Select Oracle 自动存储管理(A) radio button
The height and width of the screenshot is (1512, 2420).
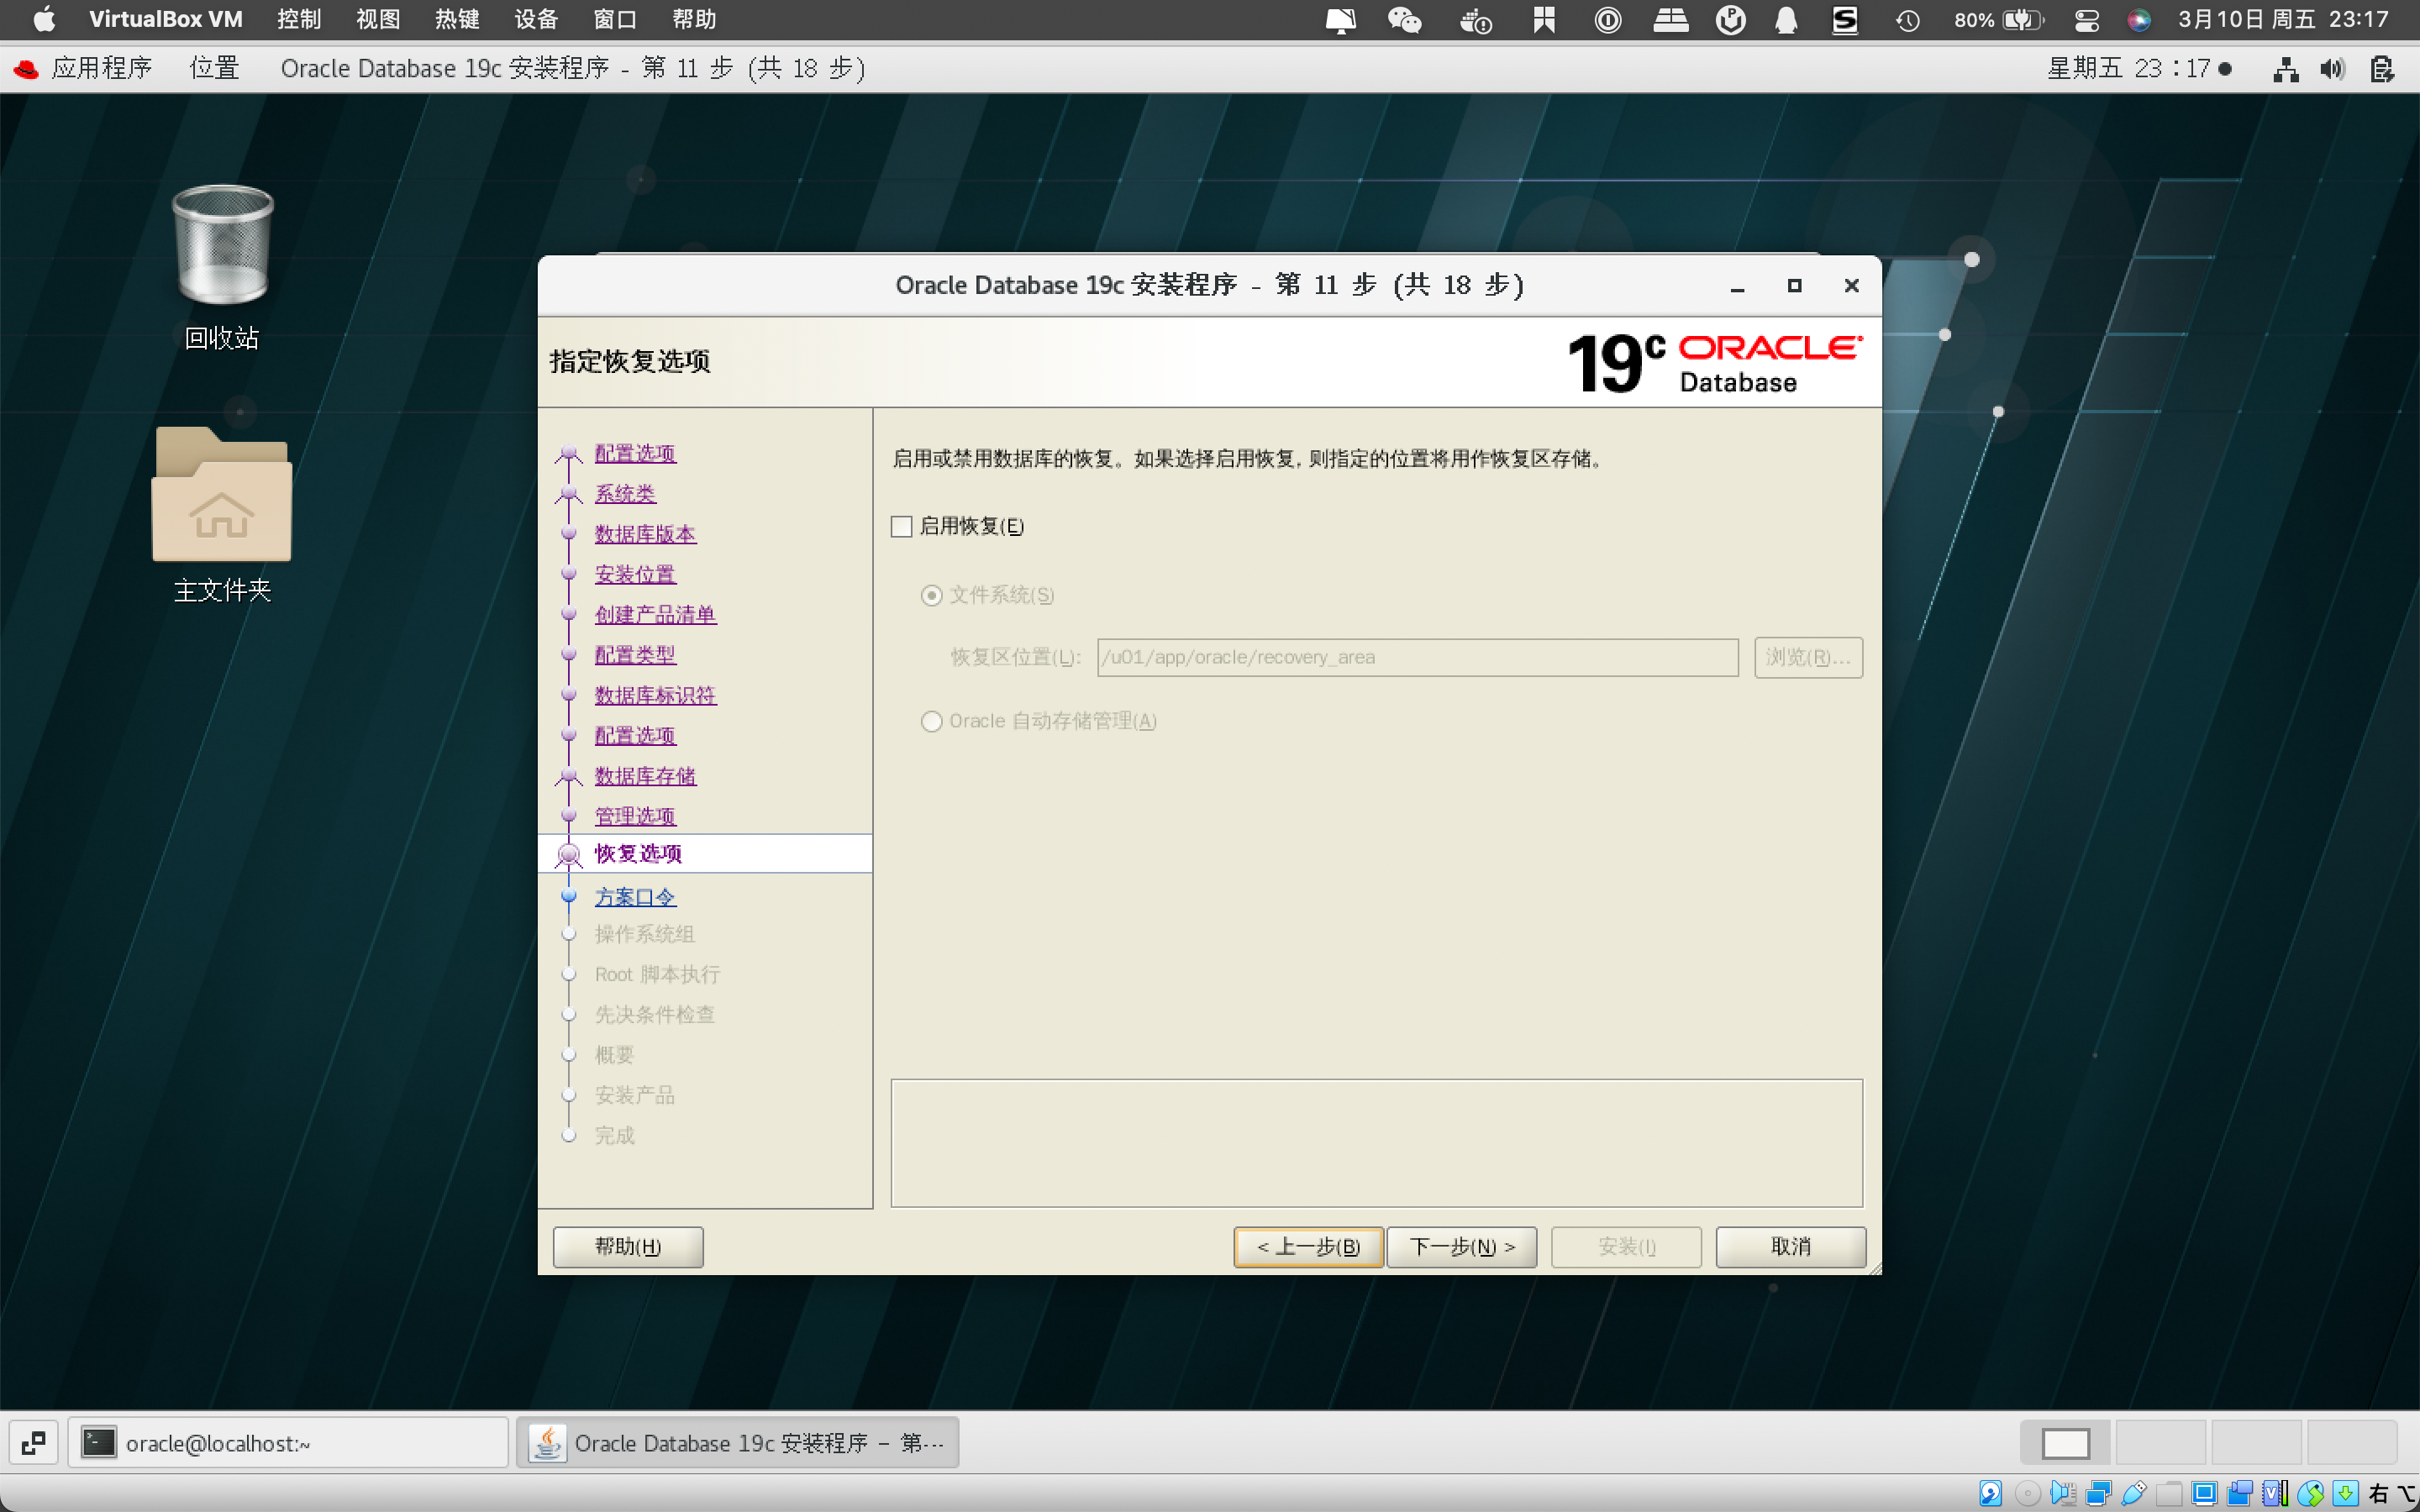point(931,721)
